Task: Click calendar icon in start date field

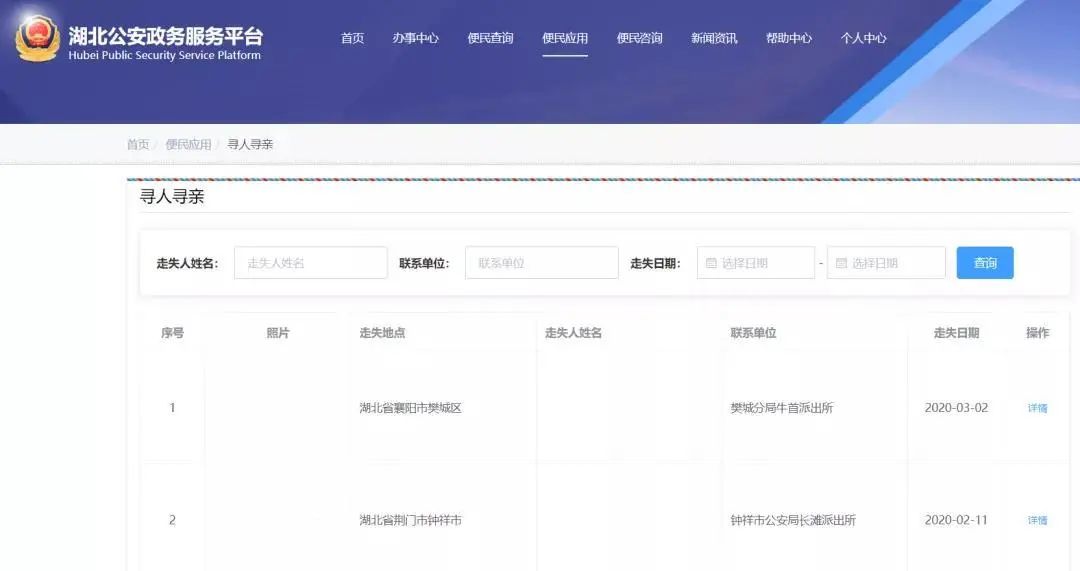Action: [711, 263]
